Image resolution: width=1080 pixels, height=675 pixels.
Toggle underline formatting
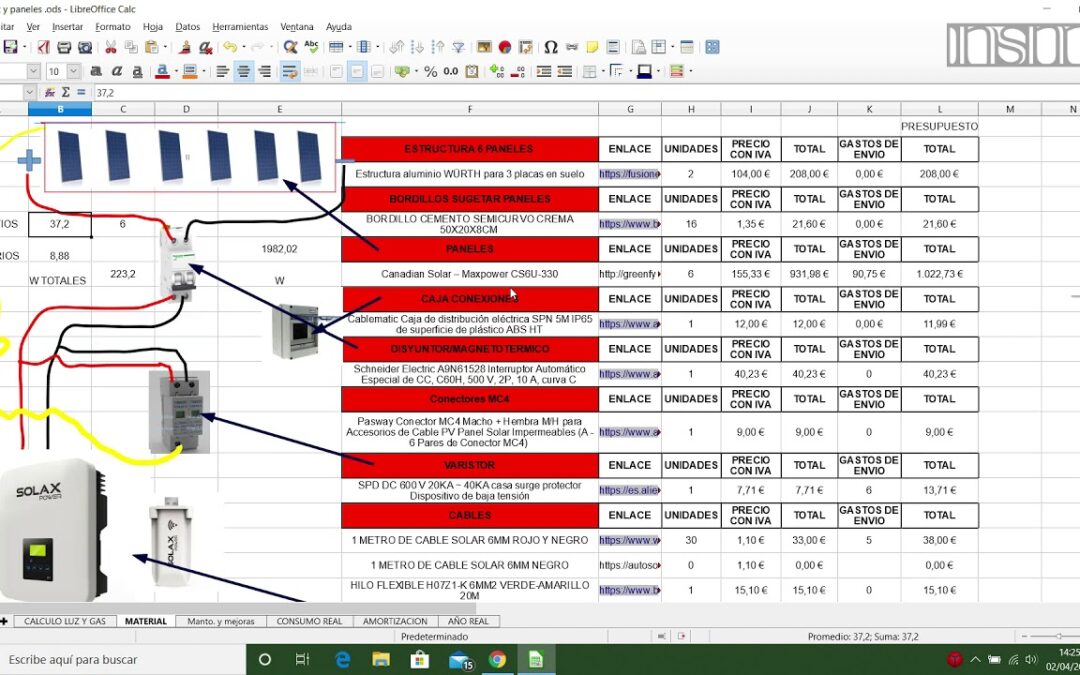(x=138, y=71)
